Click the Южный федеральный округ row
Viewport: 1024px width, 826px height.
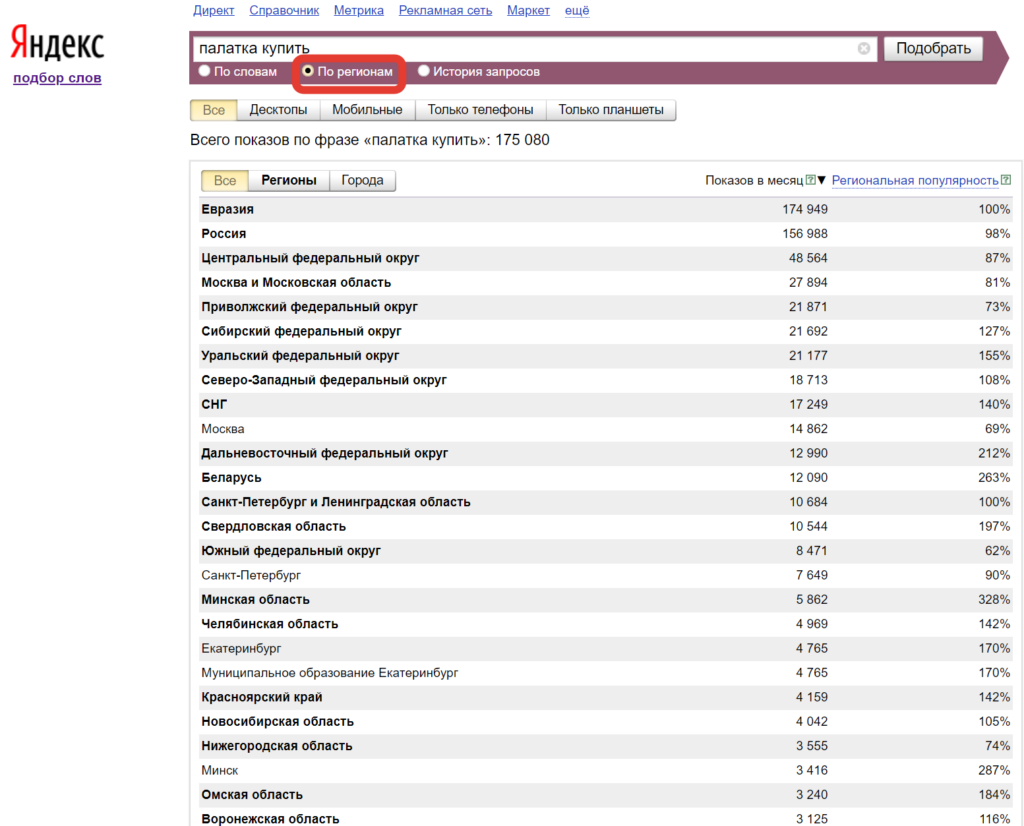[606, 551]
